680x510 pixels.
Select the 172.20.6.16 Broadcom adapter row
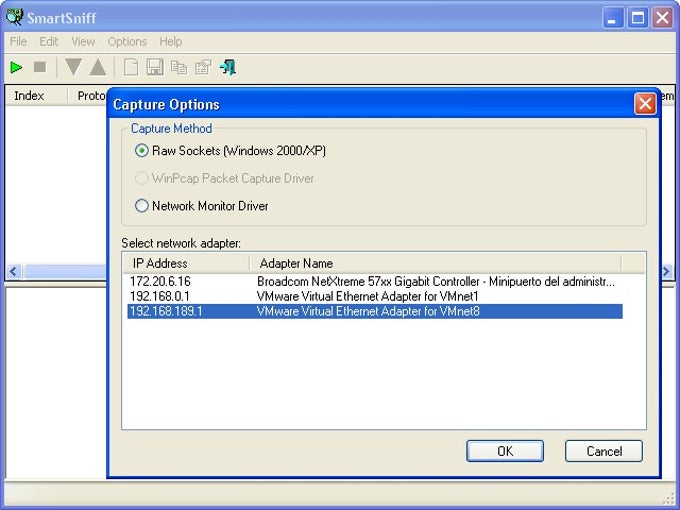click(x=375, y=281)
